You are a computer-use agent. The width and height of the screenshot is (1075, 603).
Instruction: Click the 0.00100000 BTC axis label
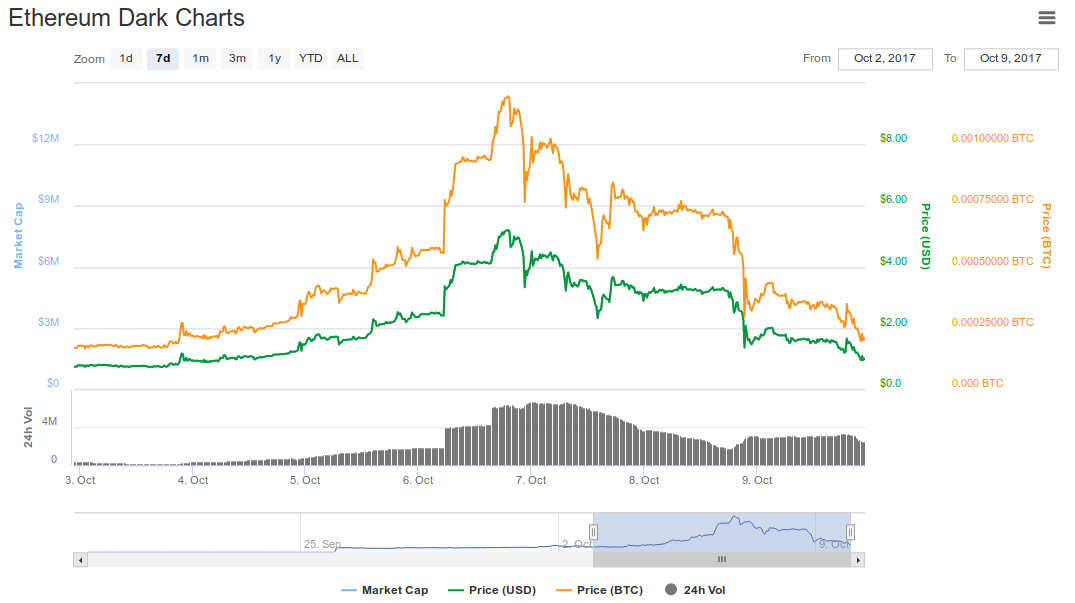[992, 138]
